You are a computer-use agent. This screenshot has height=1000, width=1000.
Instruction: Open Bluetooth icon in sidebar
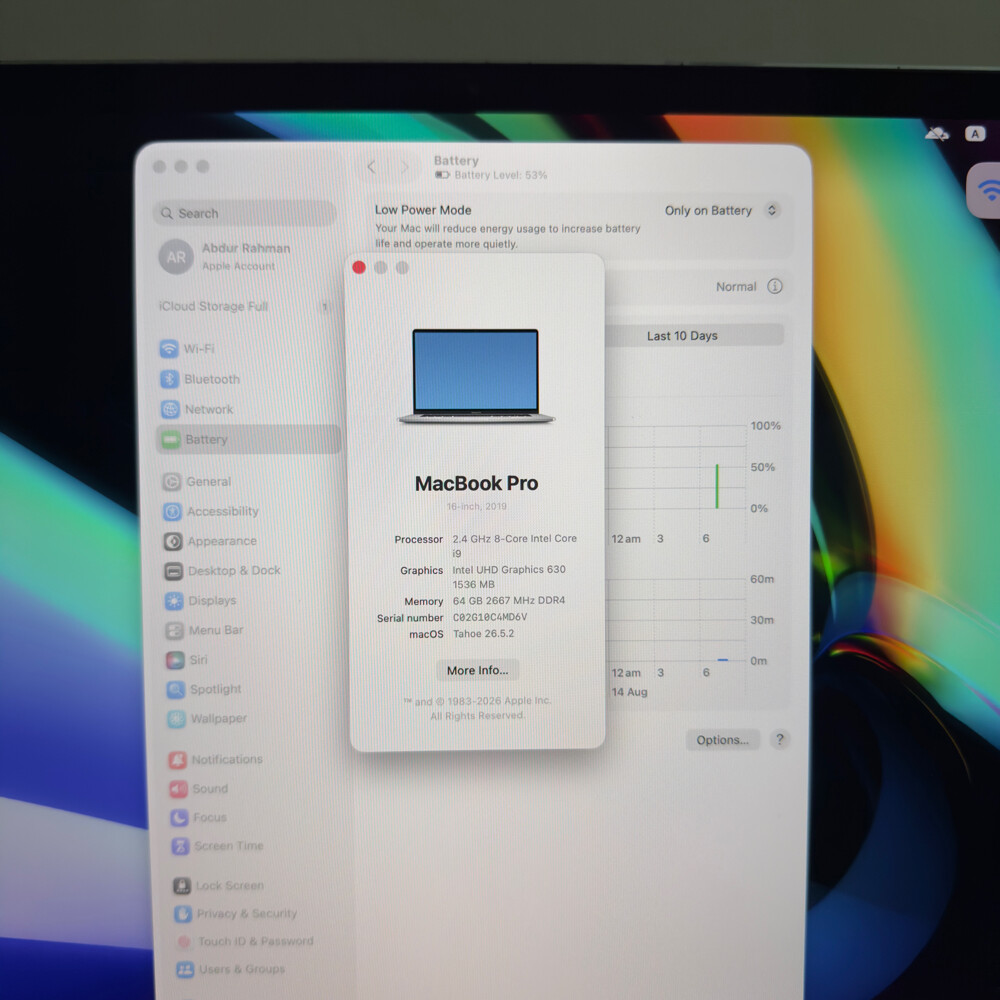click(170, 379)
